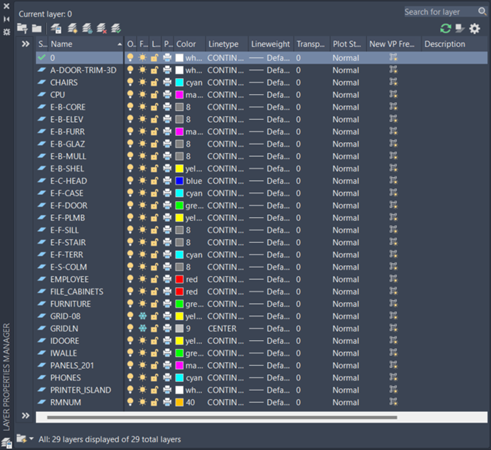This screenshot has width=491, height=450.
Task: Select the A-DOOR-TRIM-3D layer
Action: point(83,70)
